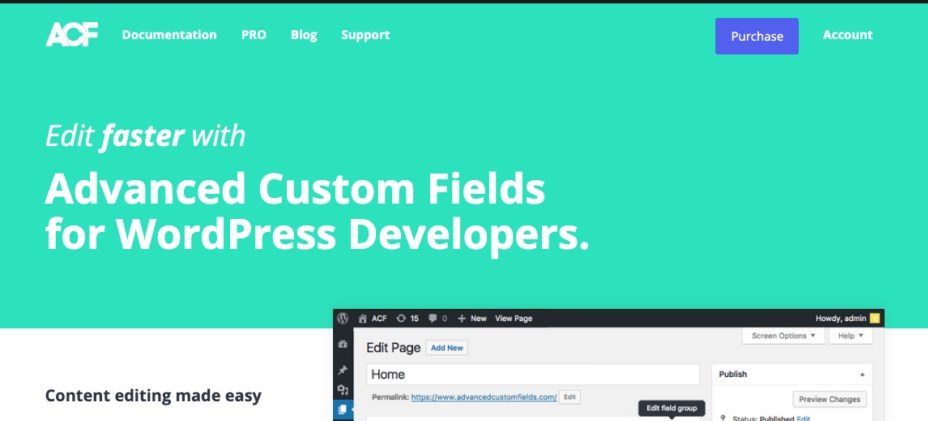Click the Status key icon
The width and height of the screenshot is (928, 421).
pyautogui.click(x=723, y=418)
